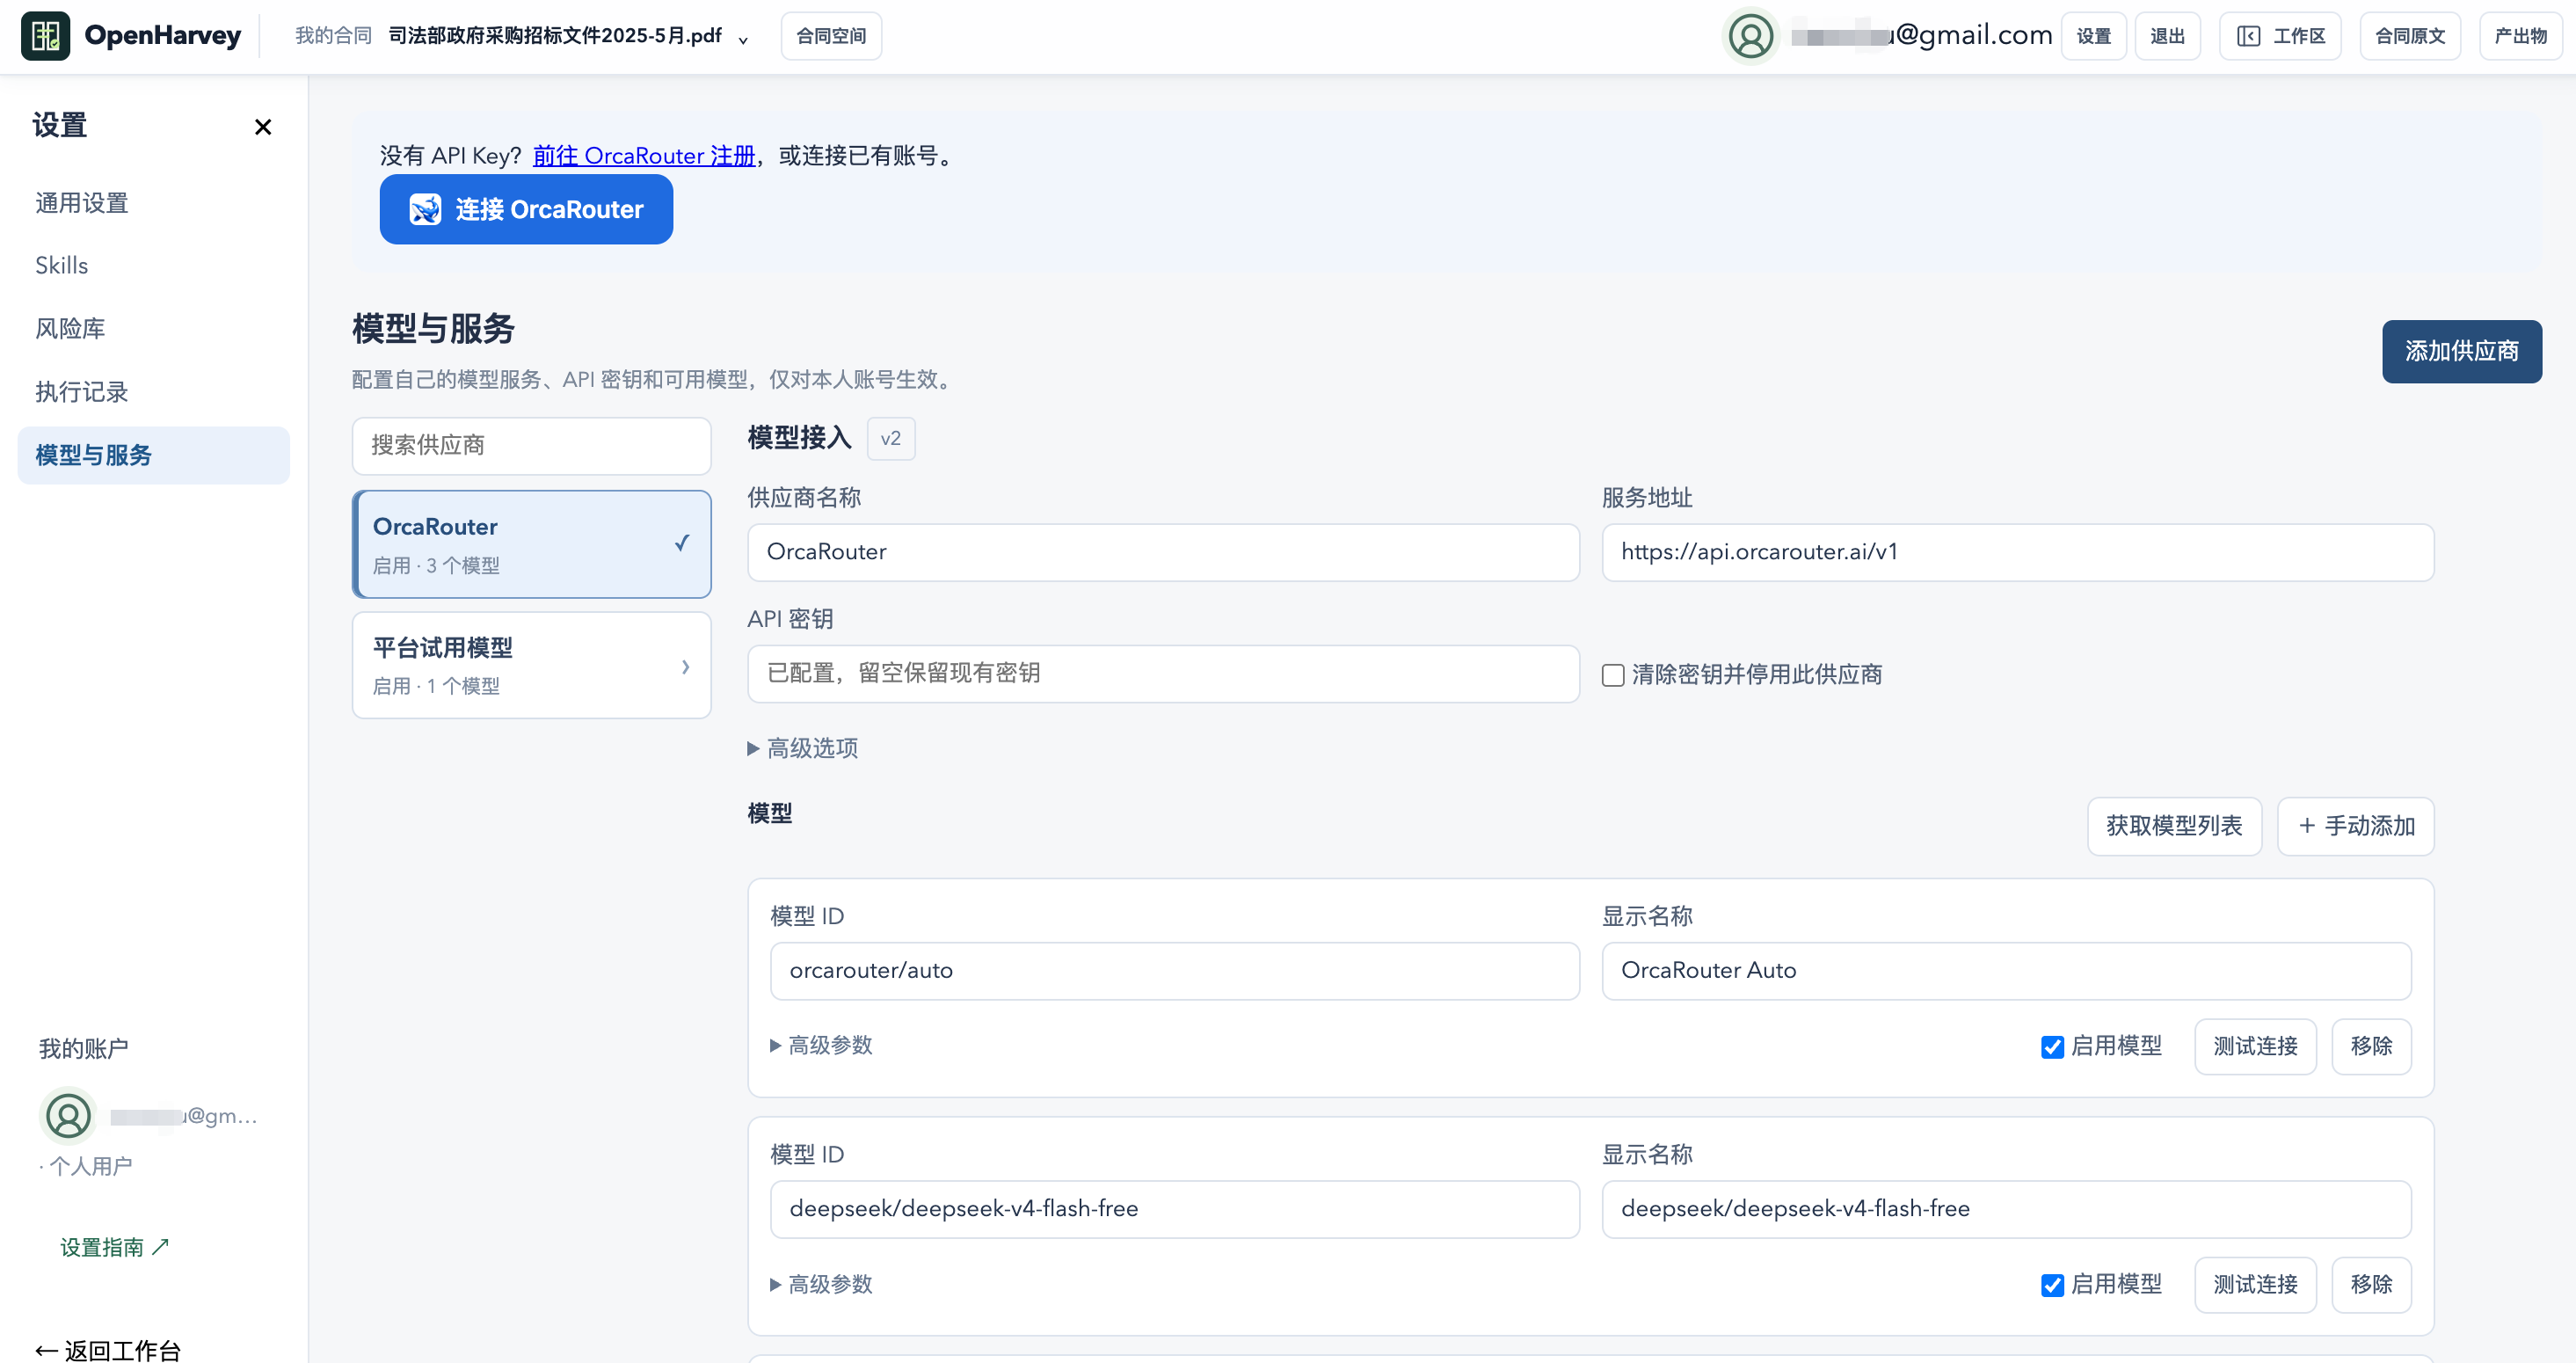Viewport: 2576px width, 1363px height.
Task: Click the OpenHarvey logo icon
Action: coord(45,36)
